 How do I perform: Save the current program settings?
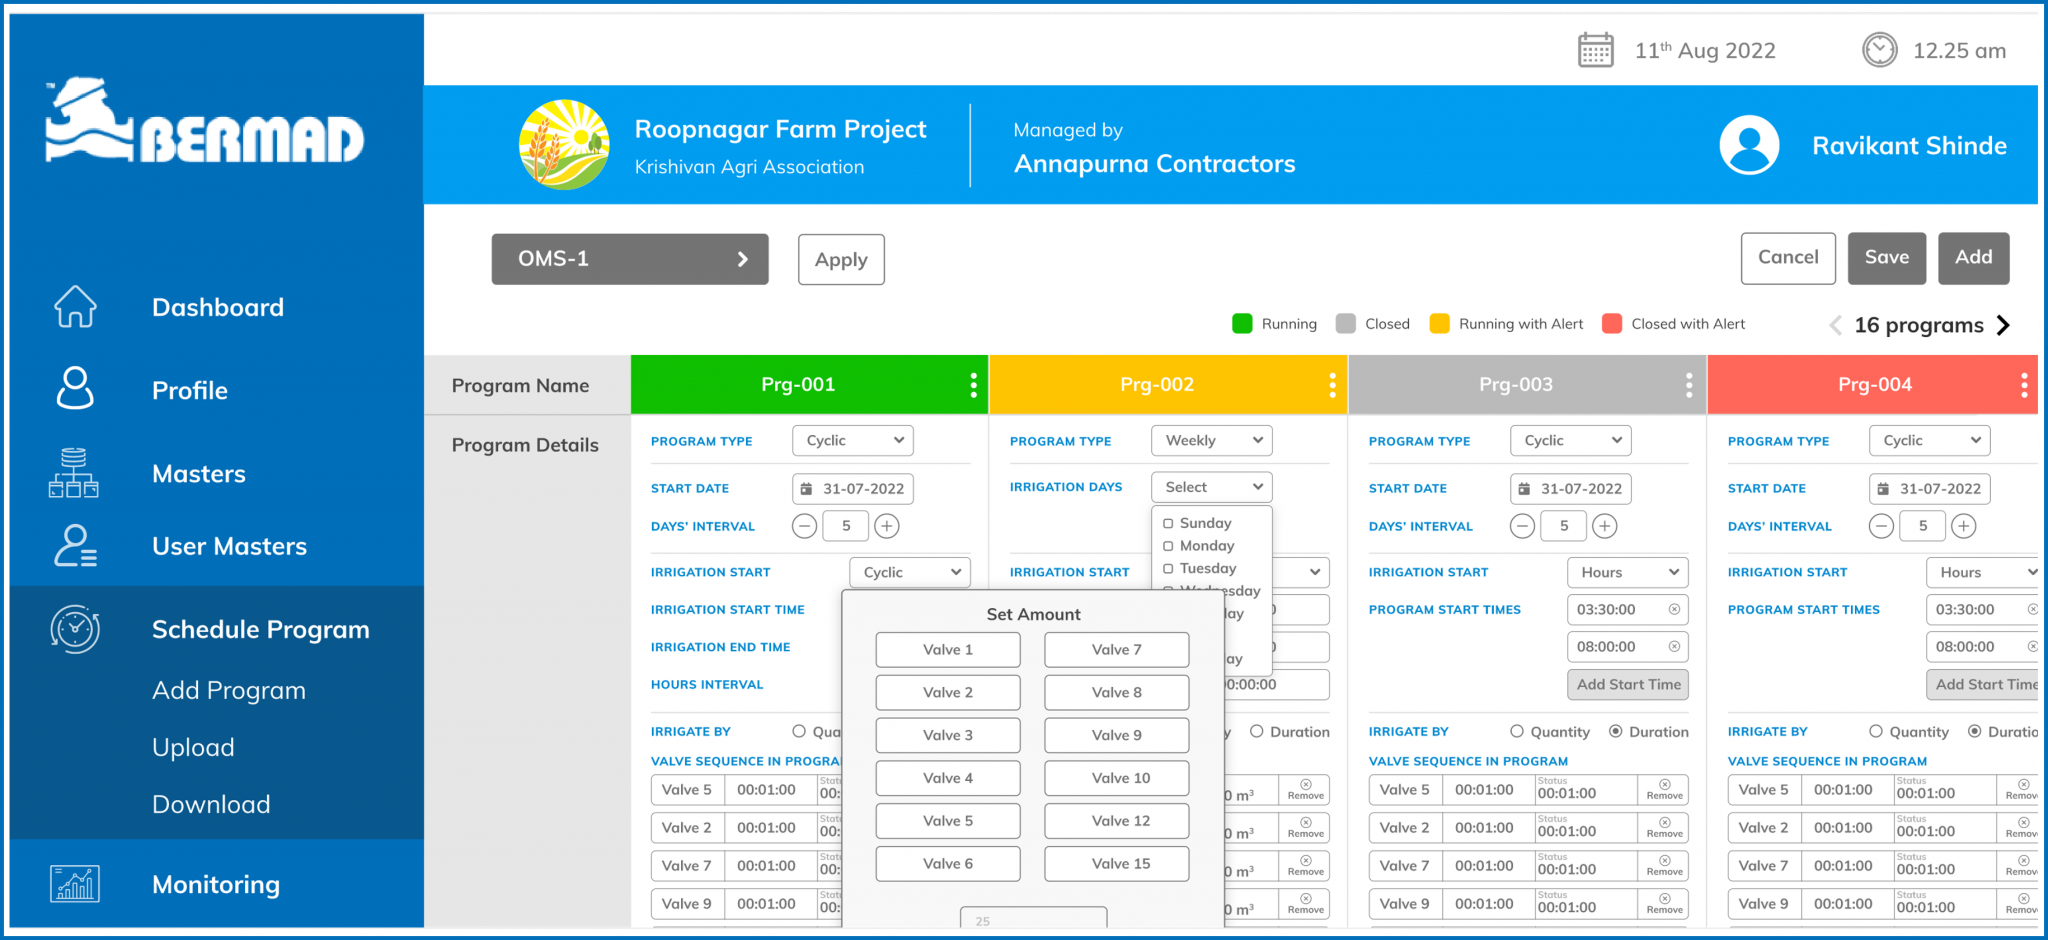1886,257
